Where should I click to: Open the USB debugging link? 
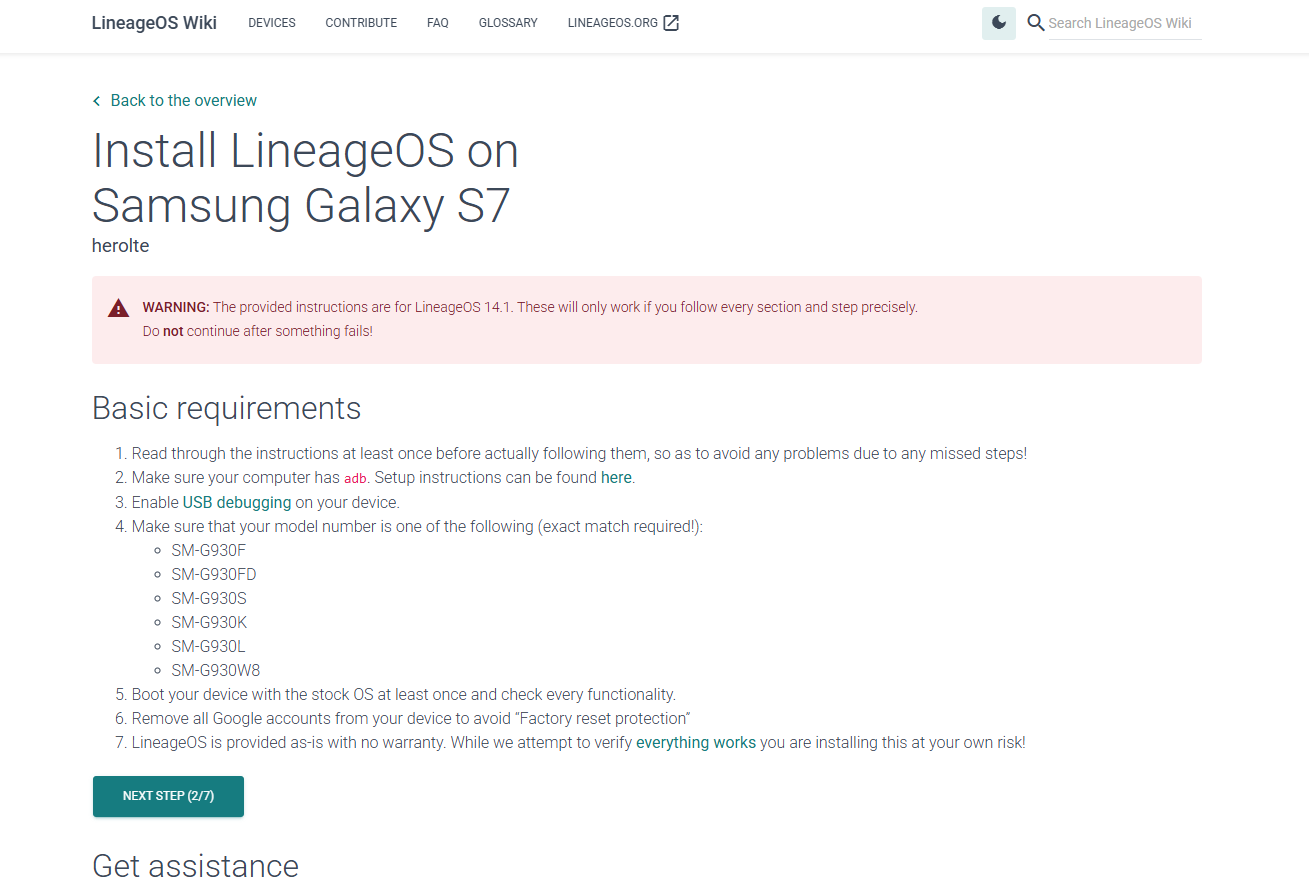point(237,502)
